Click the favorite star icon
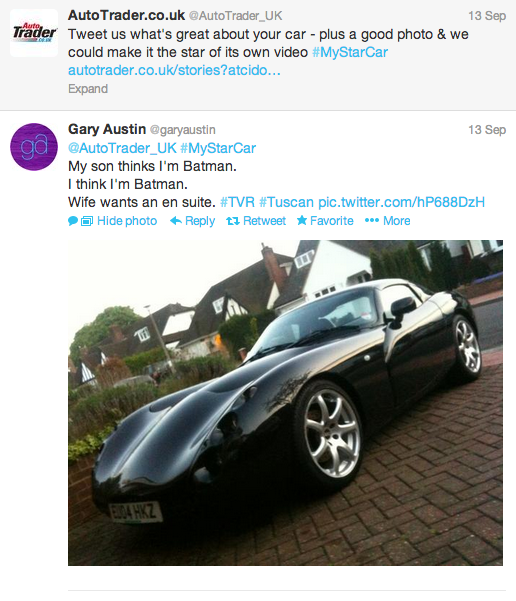 click(x=302, y=220)
